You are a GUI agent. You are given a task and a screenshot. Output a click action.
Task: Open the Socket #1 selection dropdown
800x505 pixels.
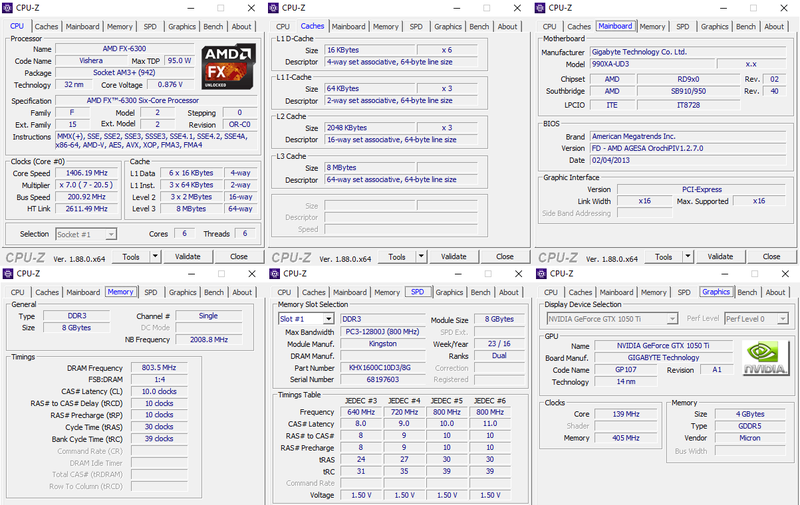[x=84, y=234]
